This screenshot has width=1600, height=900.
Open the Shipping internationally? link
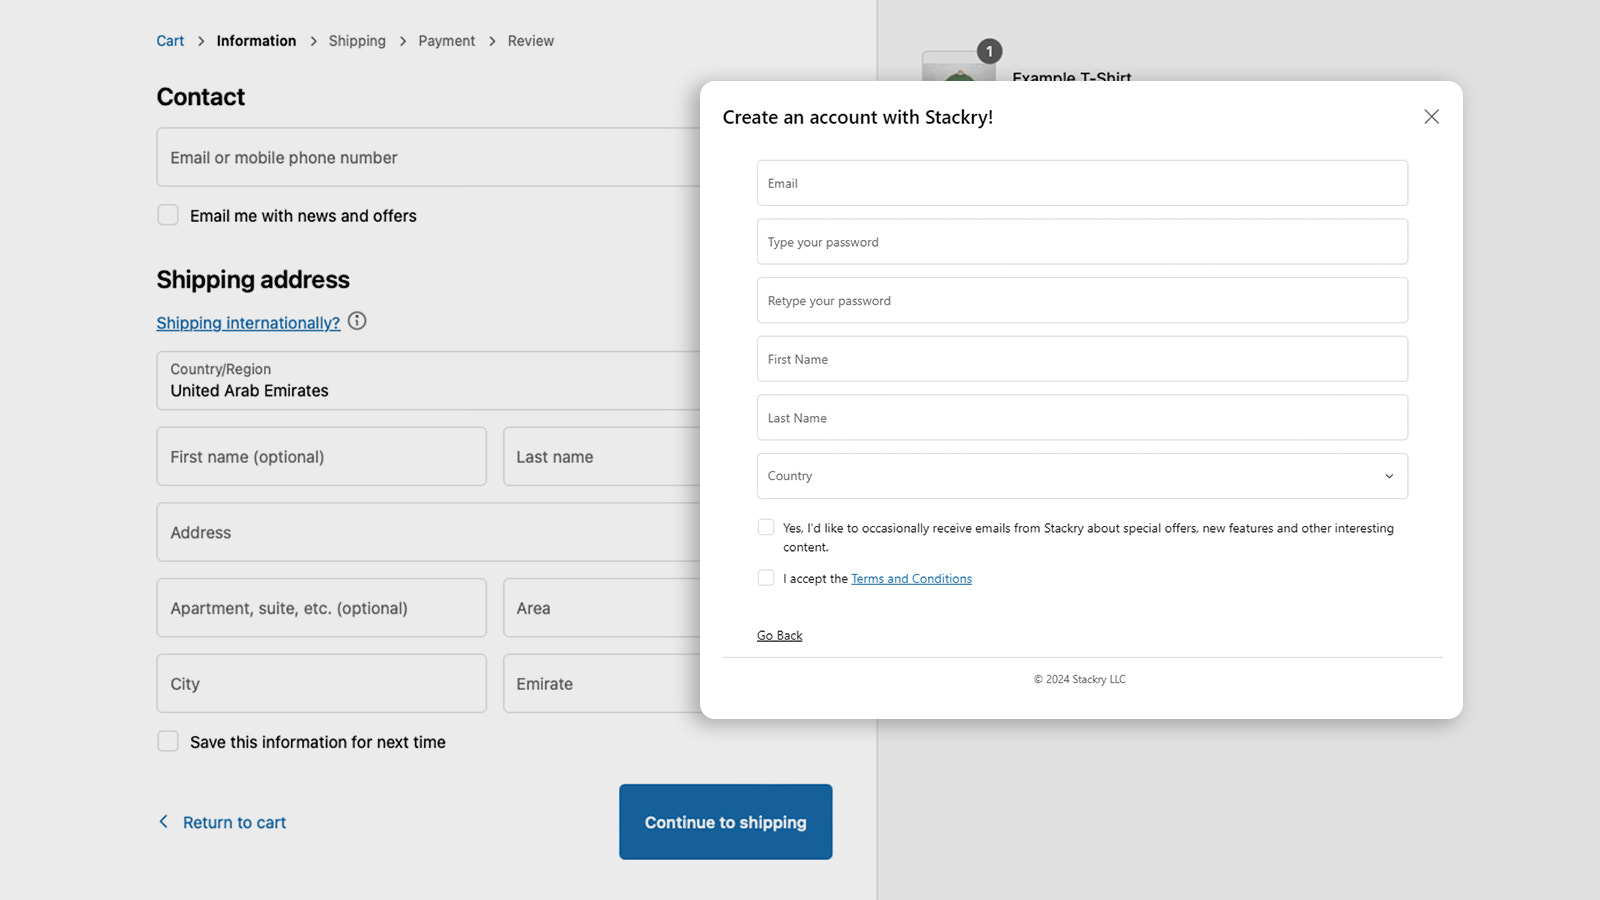click(248, 323)
